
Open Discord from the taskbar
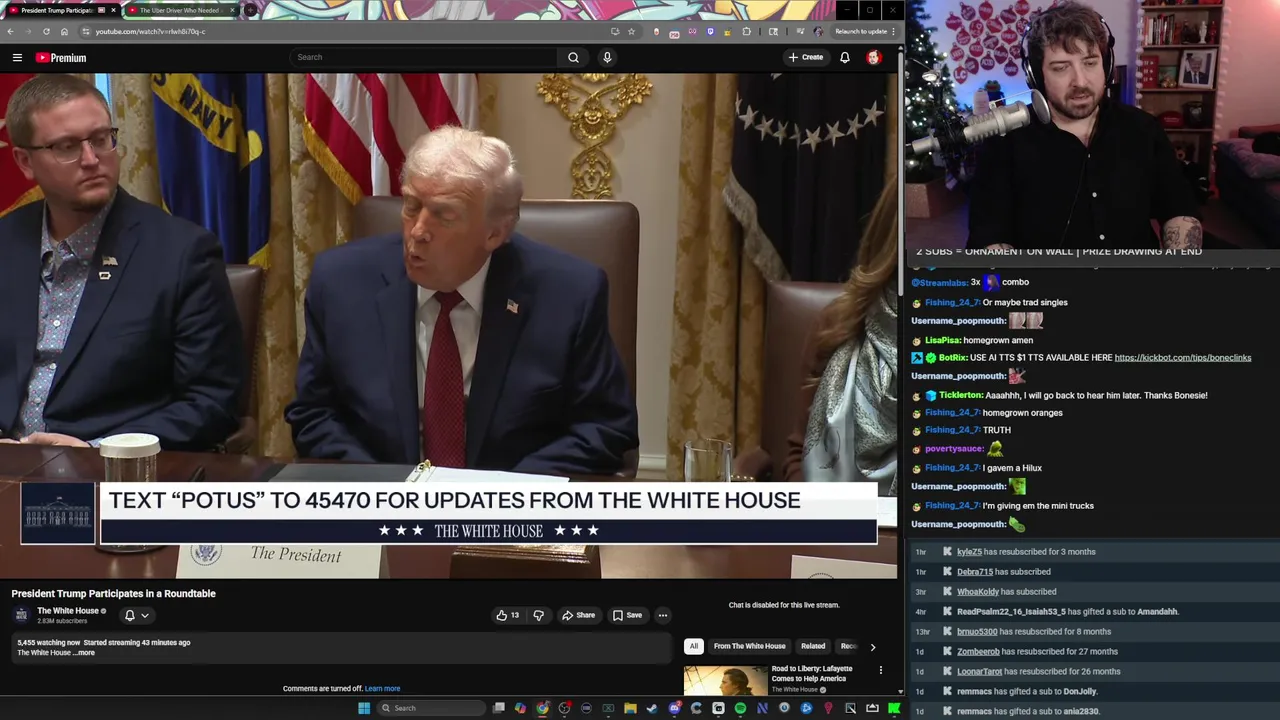675,708
